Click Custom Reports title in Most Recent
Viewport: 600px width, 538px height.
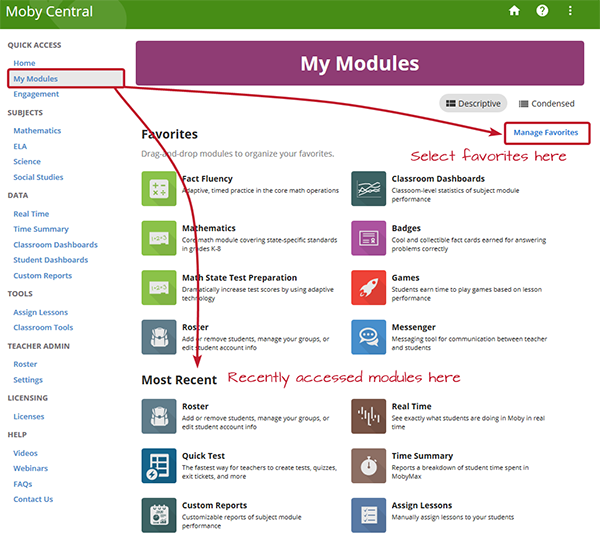click(x=214, y=505)
